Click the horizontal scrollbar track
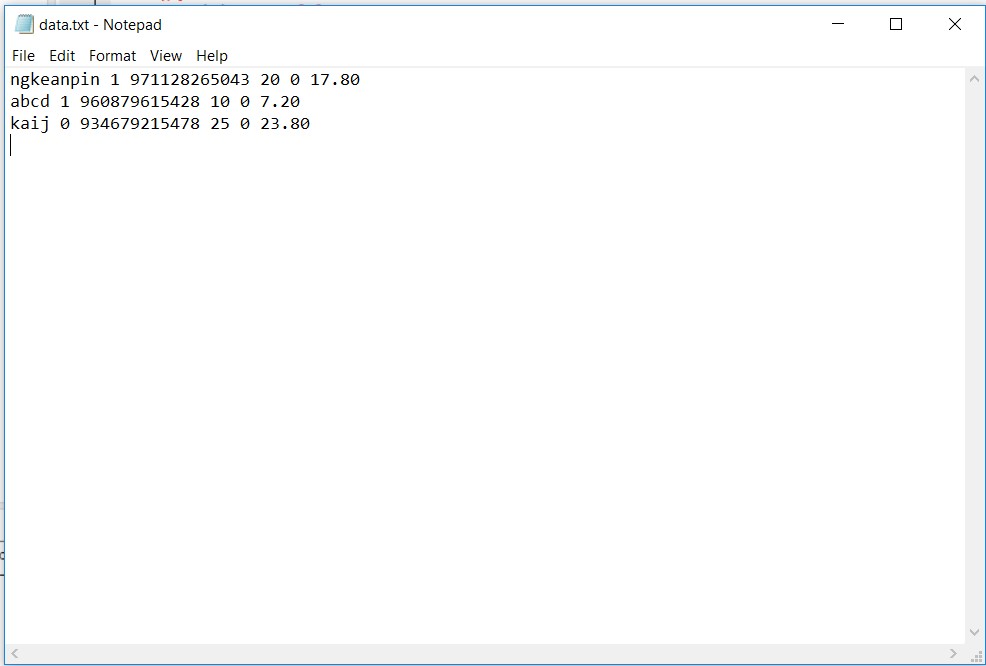Screen dimensions: 986x666 click(x=480, y=651)
